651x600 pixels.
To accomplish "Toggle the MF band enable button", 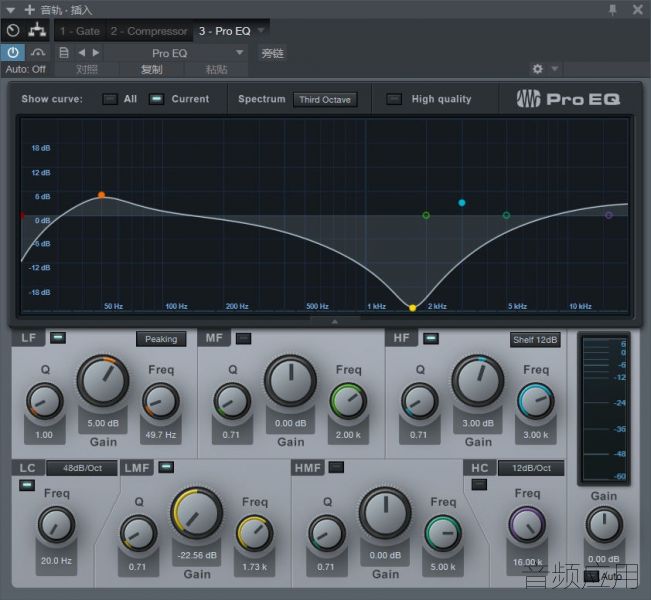I will pos(243,338).
